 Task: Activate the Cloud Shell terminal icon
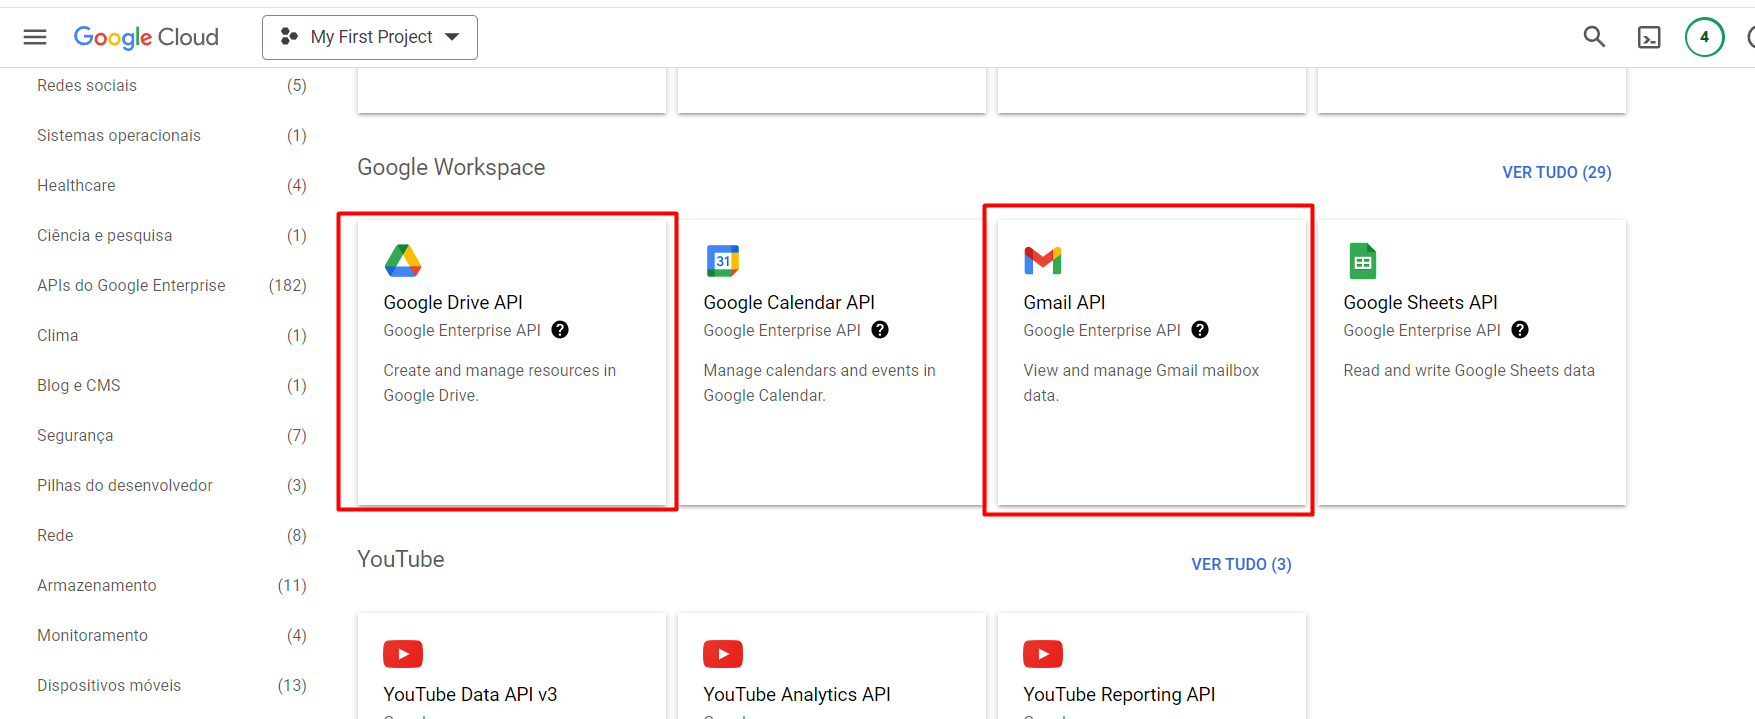[1649, 37]
